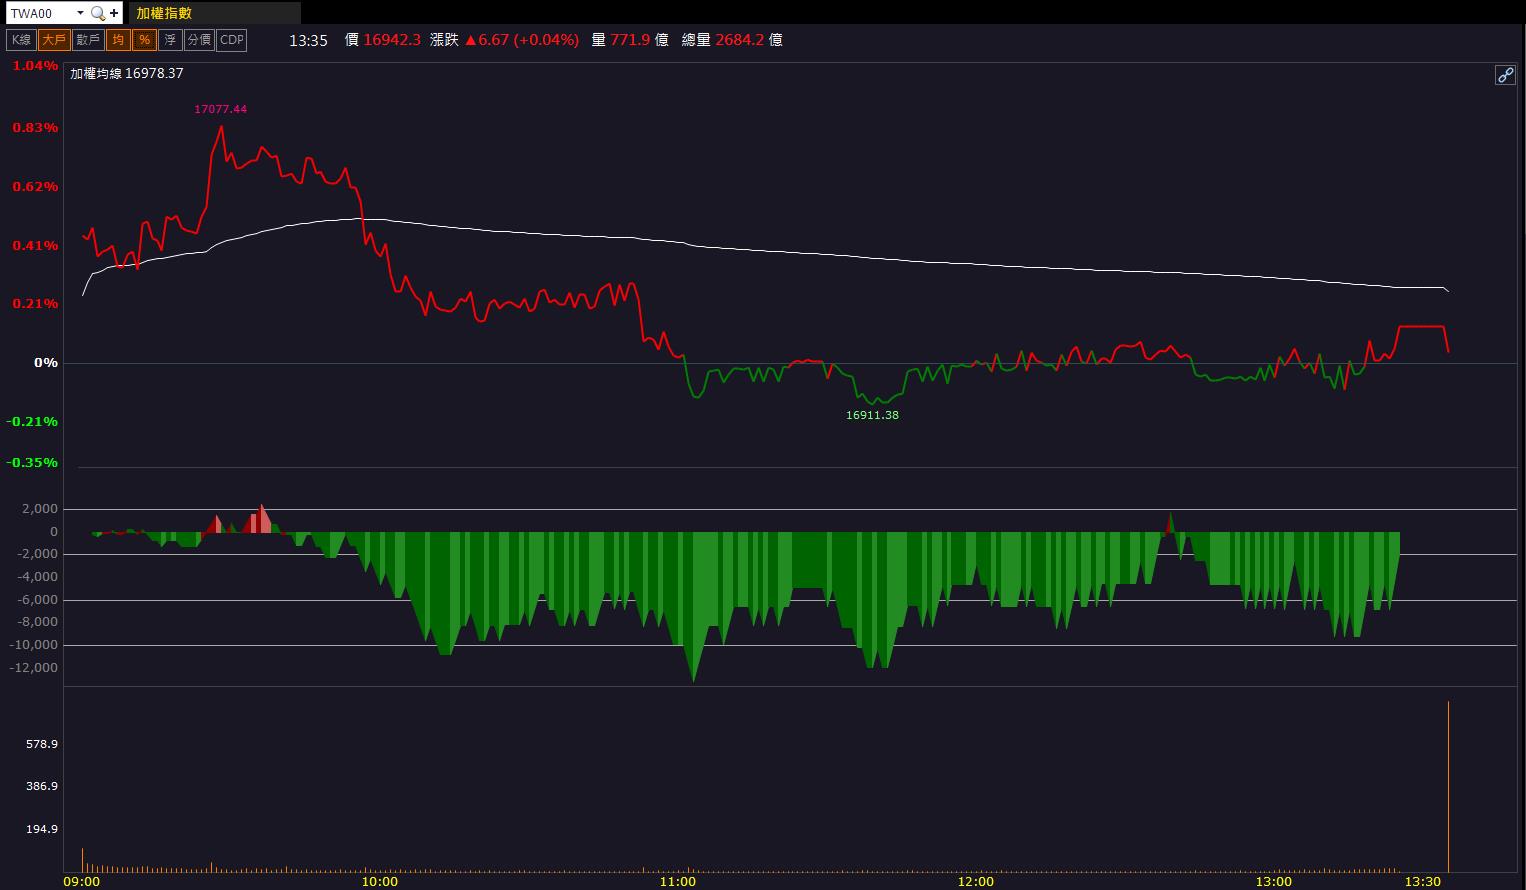Toggle the 大戶 indicator button
The image size is (1526, 890).
tap(54, 40)
